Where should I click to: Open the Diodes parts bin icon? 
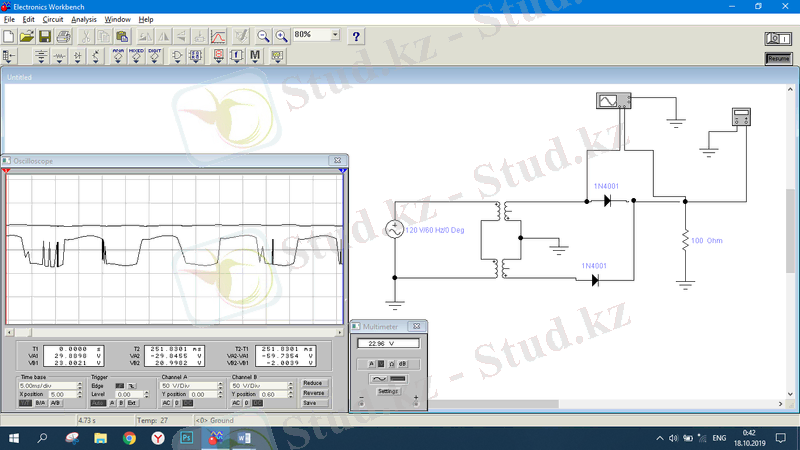(x=79, y=57)
